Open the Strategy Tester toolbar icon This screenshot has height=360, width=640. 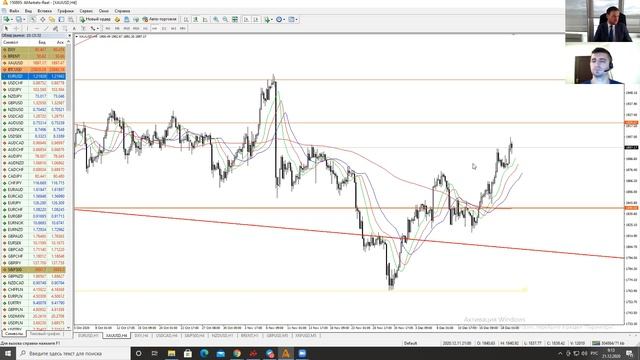(x=71, y=19)
